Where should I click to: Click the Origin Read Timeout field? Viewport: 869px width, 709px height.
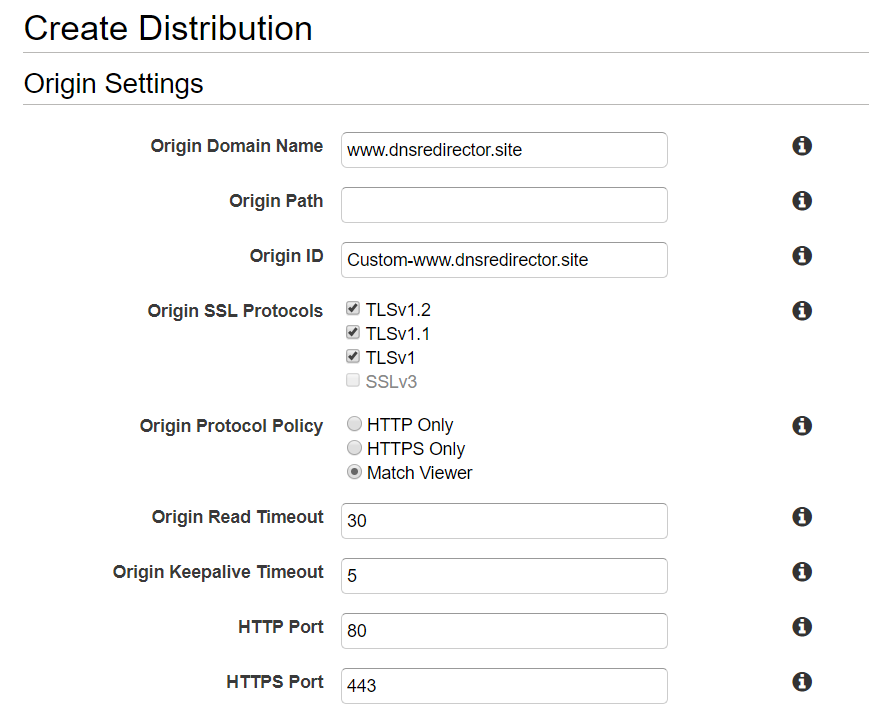tap(504, 521)
